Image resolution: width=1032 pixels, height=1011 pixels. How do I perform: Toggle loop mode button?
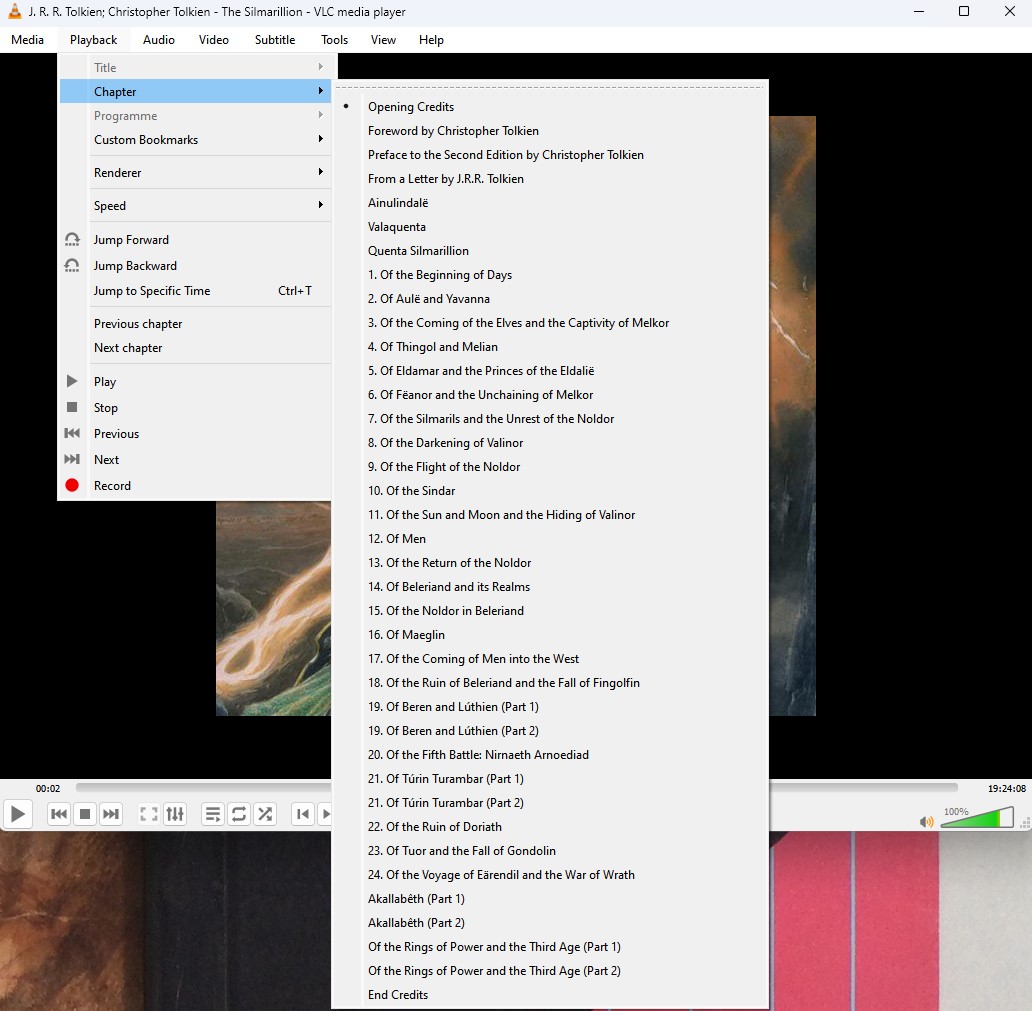coord(239,814)
